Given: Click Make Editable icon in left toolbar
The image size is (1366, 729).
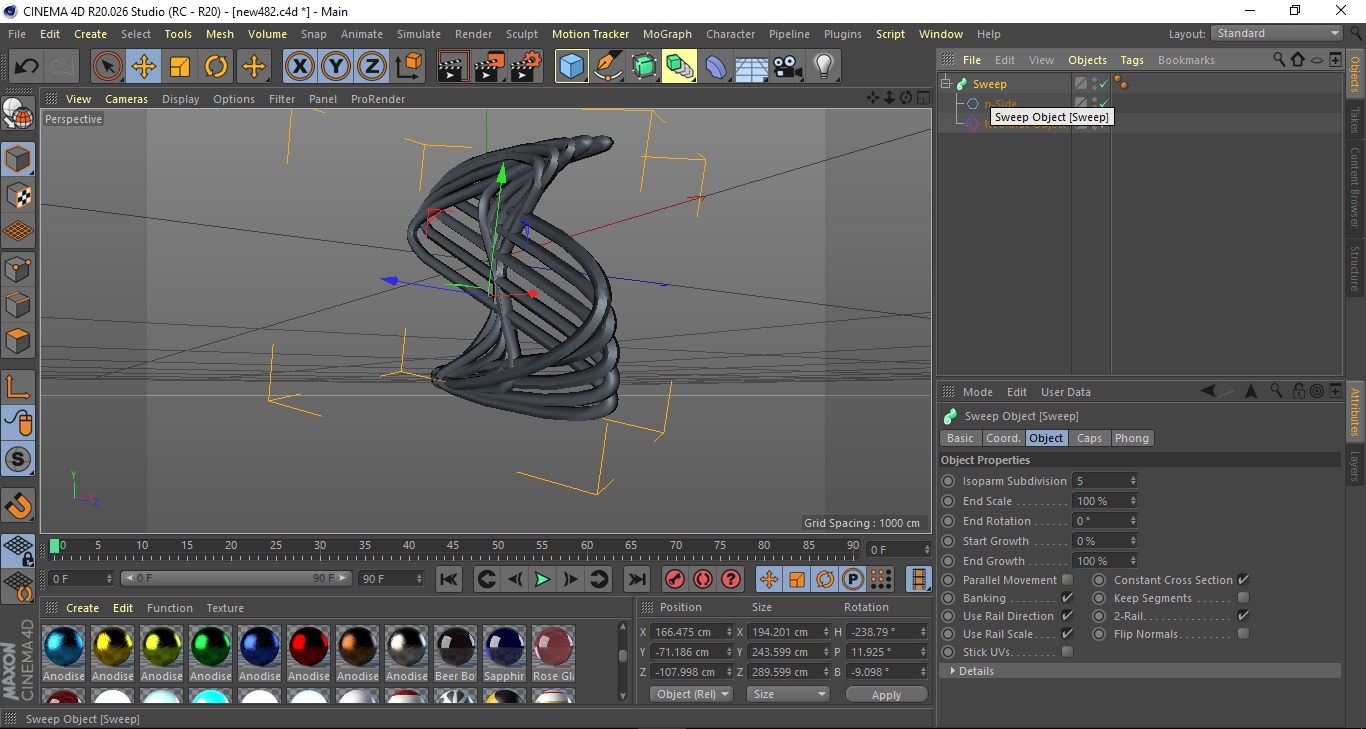Looking at the screenshot, I should tap(18, 114).
